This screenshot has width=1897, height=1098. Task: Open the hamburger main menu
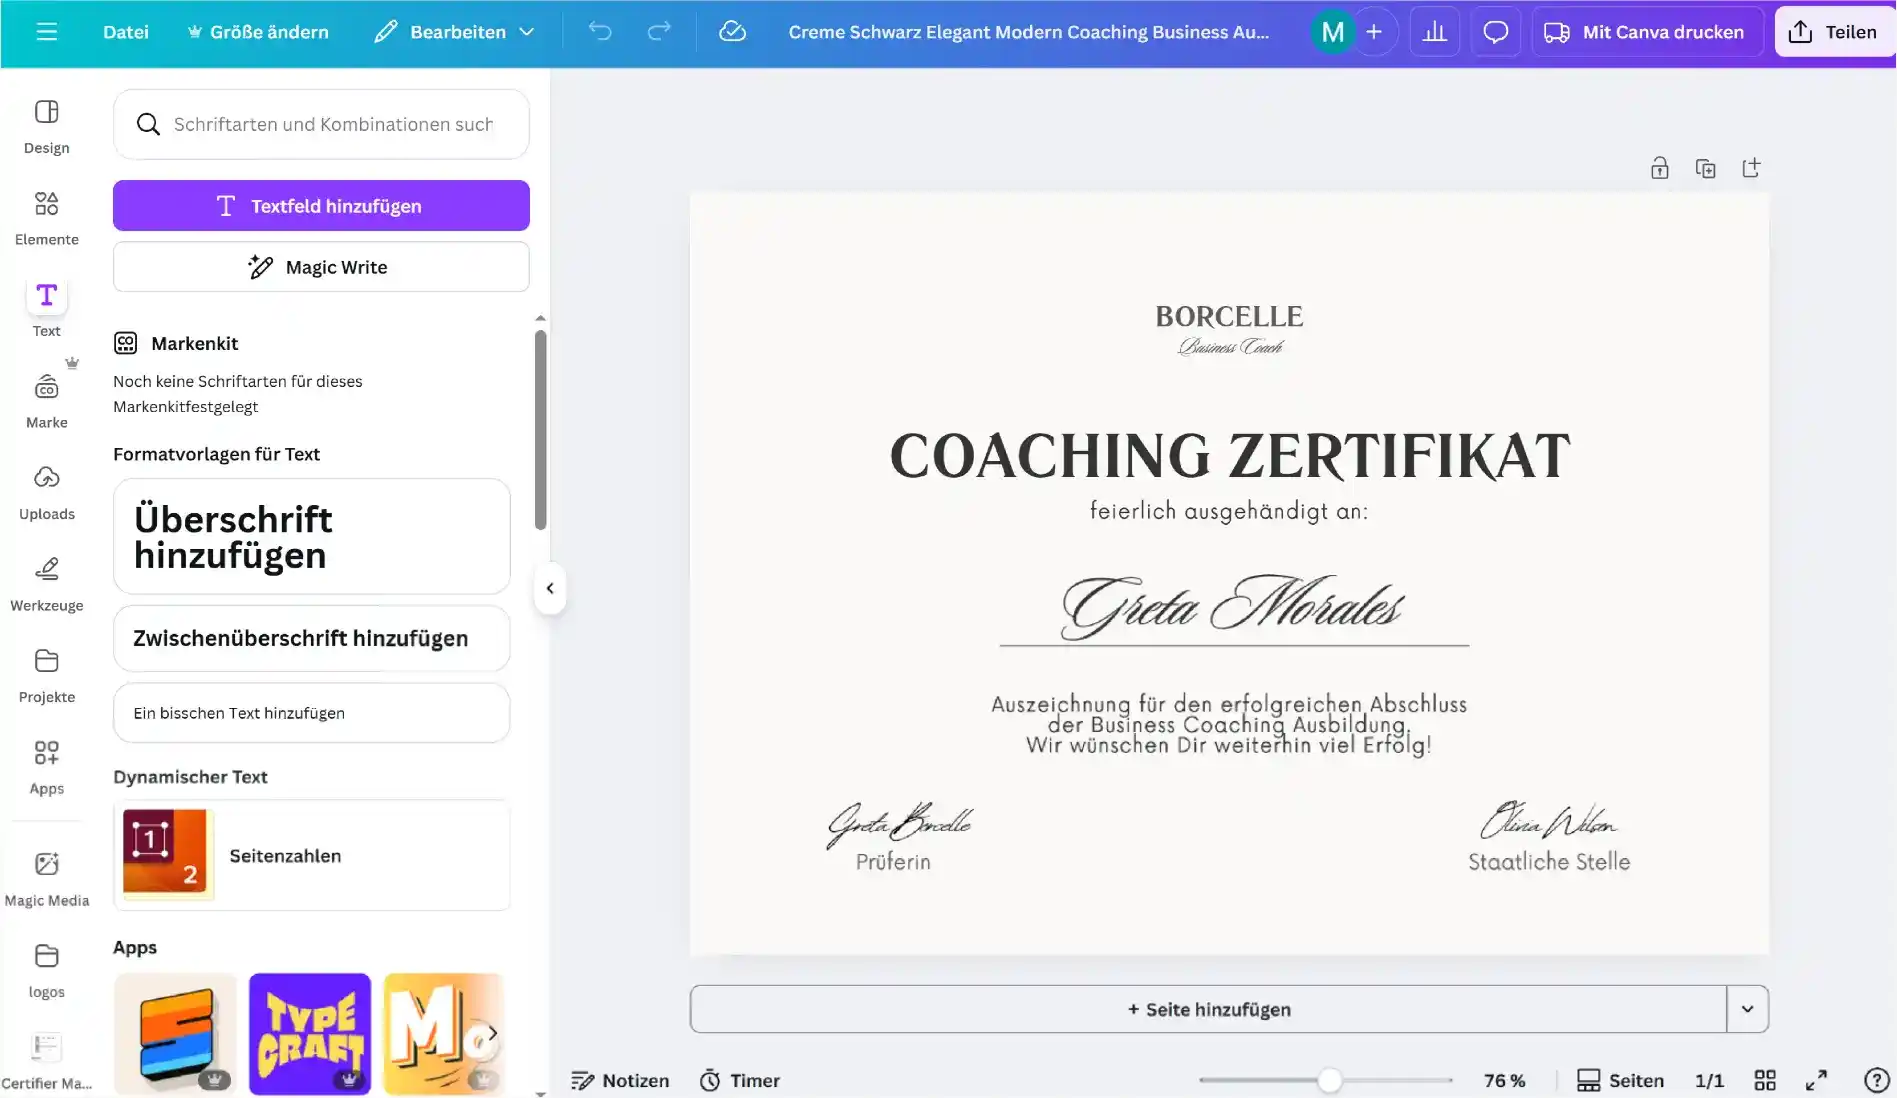[46, 32]
